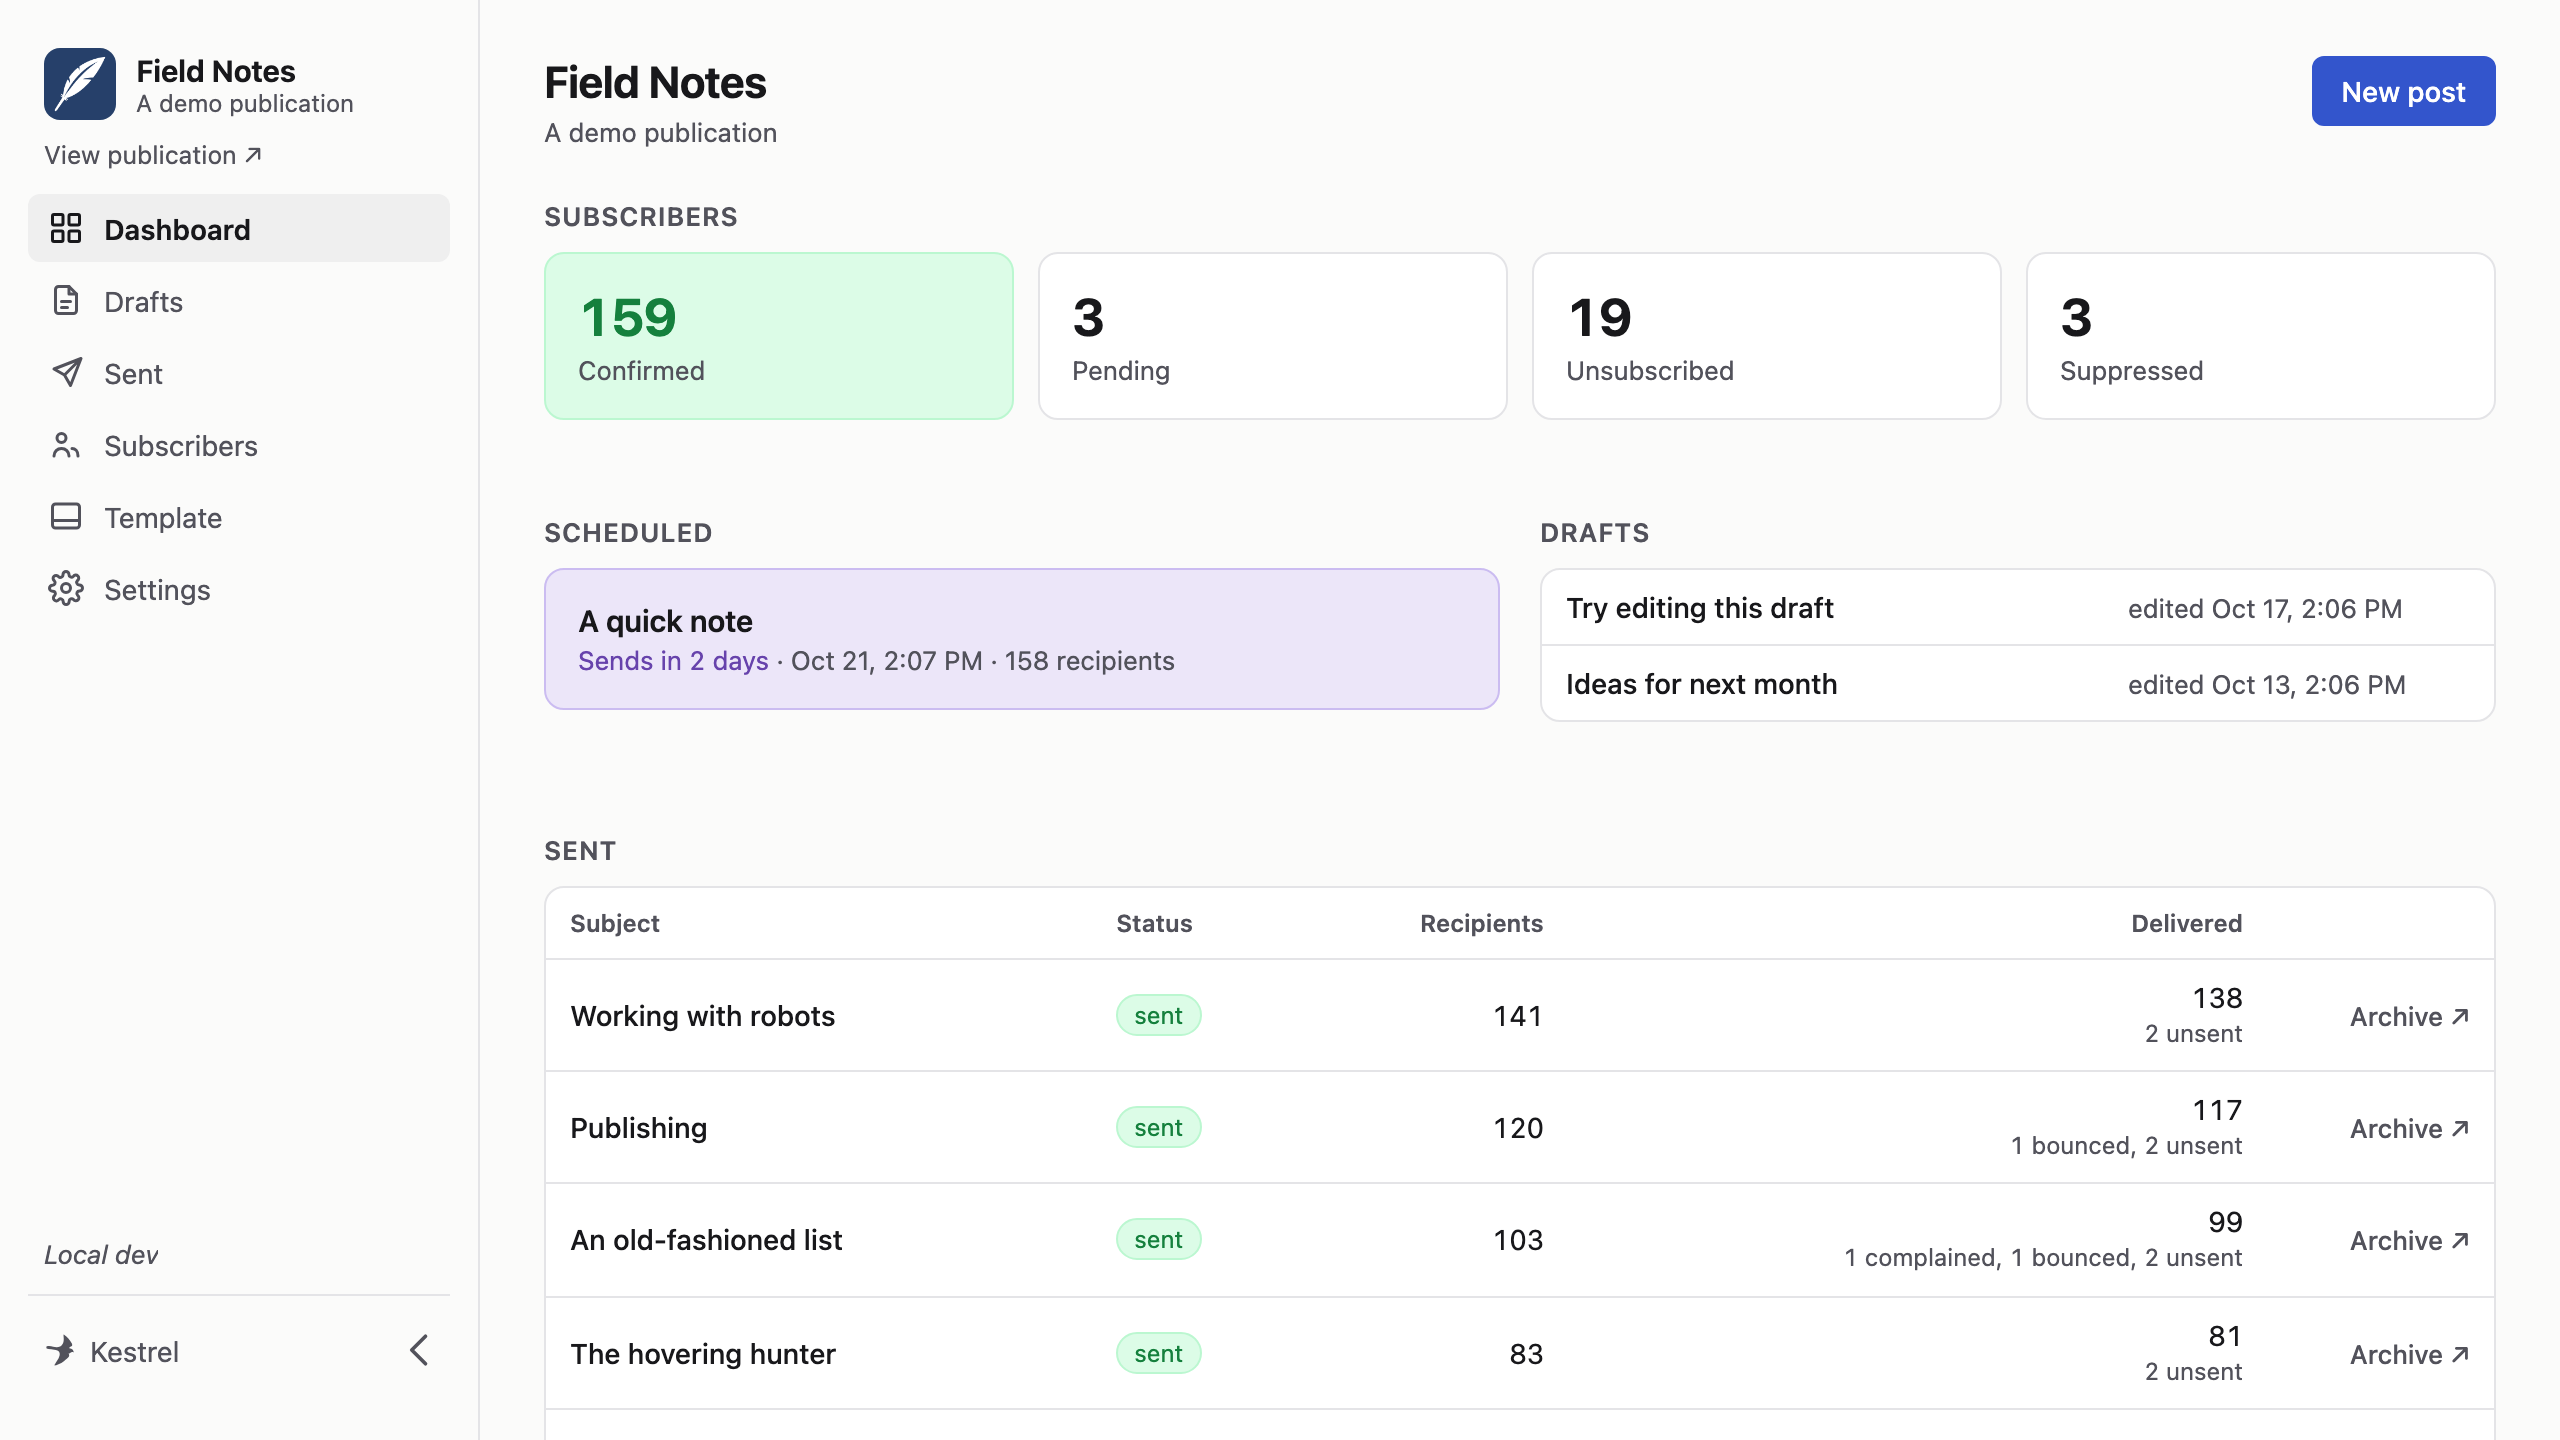Click the An old-fashioned list subject
This screenshot has width=2560, height=1440.
pyautogui.click(x=706, y=1240)
